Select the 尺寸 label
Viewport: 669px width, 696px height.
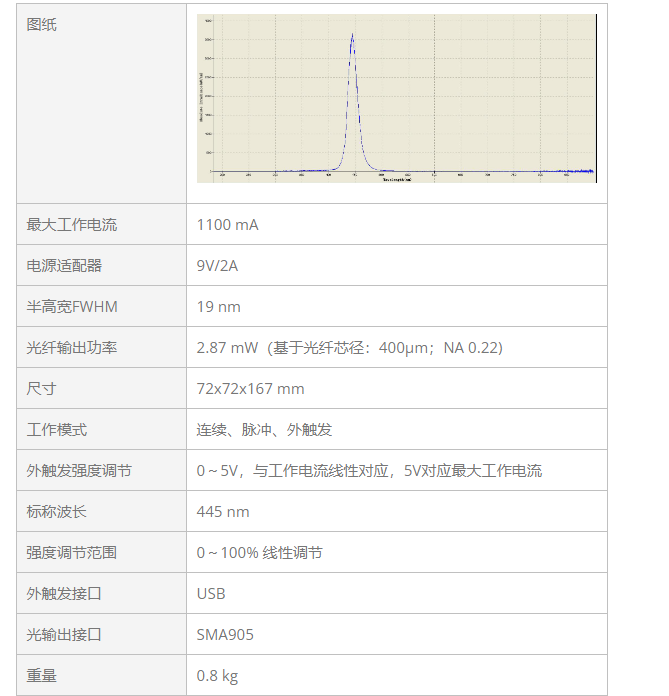pyautogui.click(x=41, y=388)
